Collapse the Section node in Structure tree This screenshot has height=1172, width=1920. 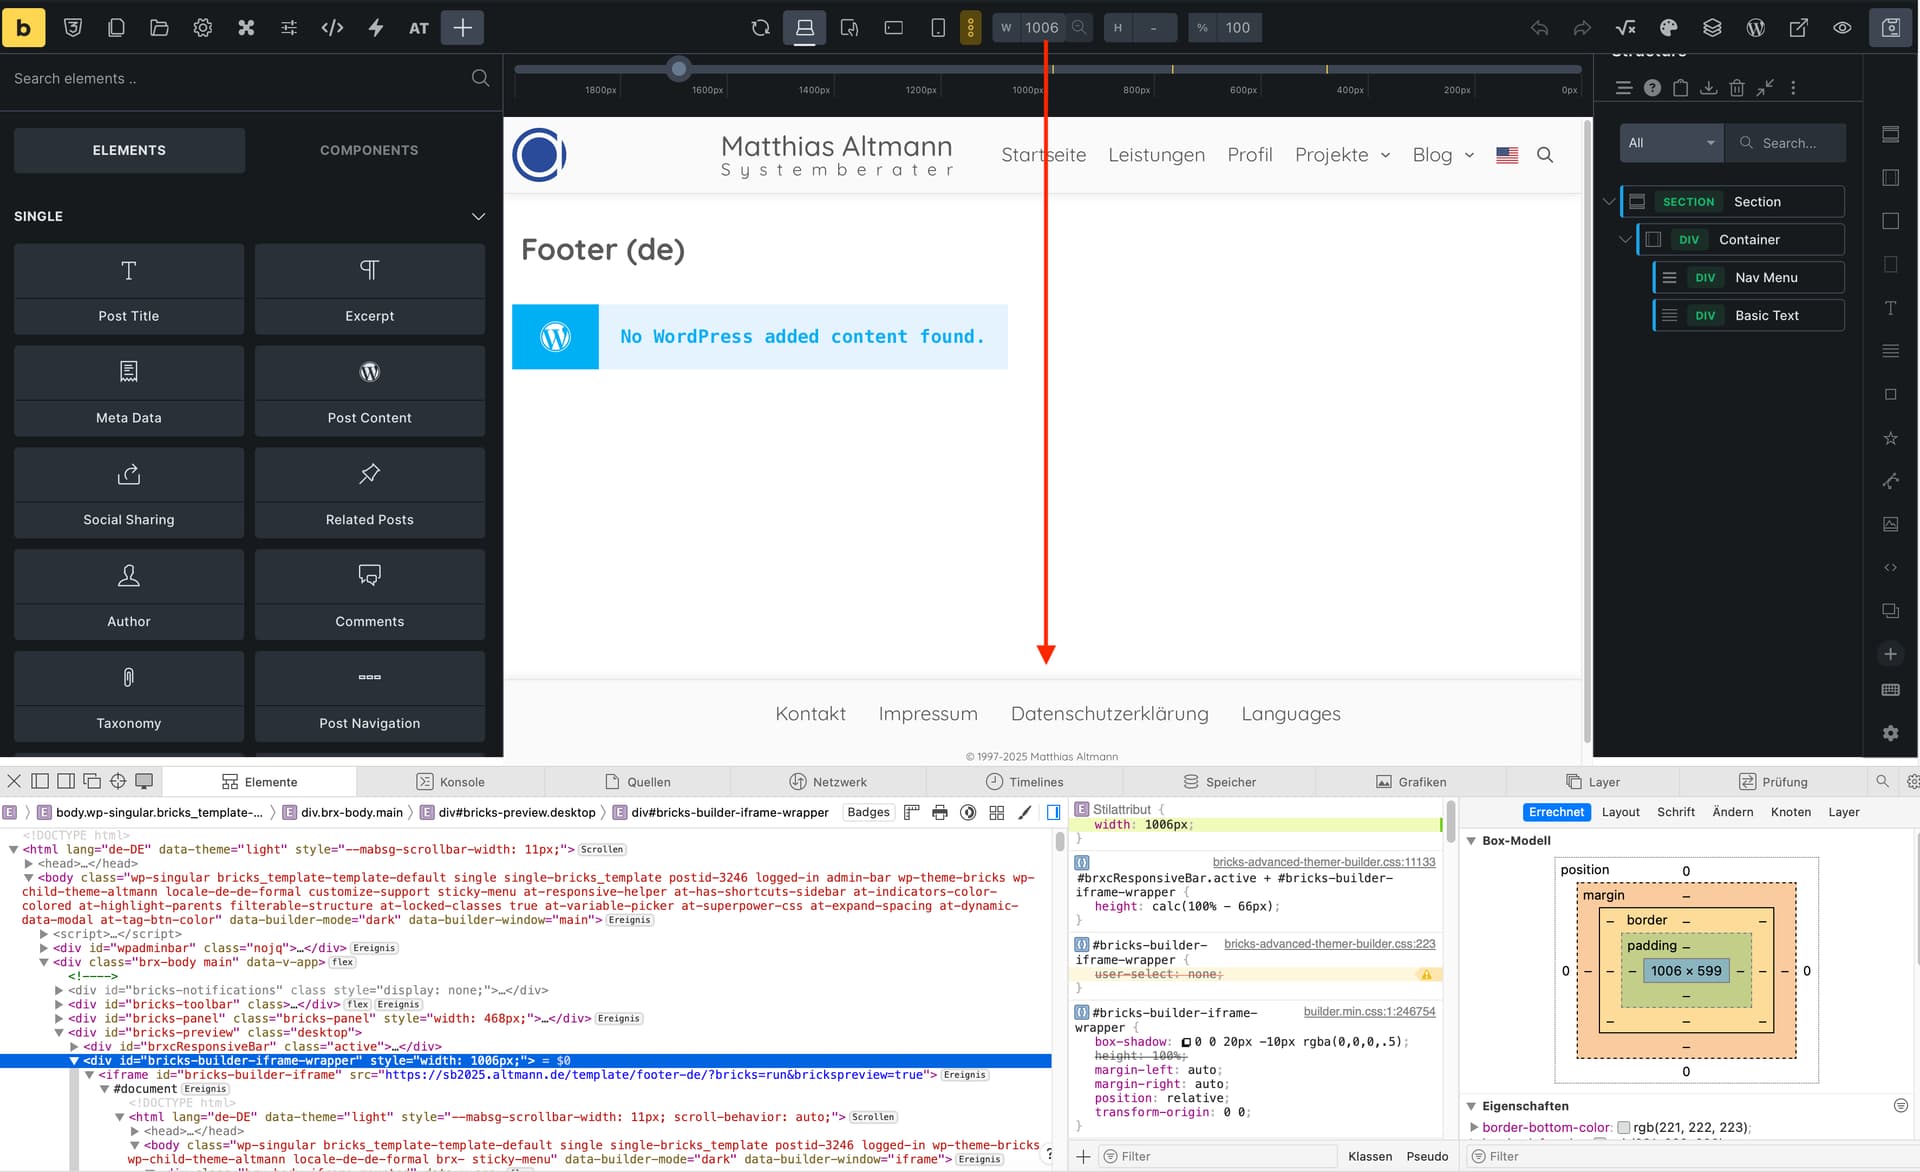coord(1608,201)
